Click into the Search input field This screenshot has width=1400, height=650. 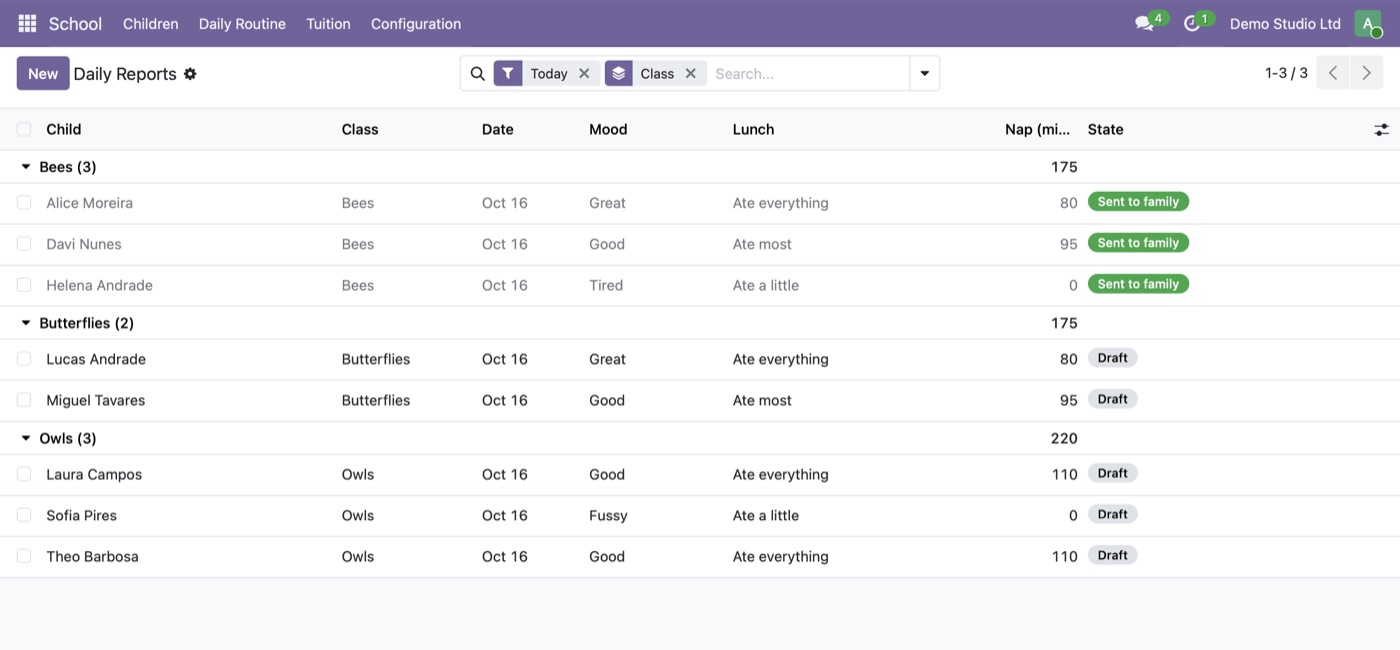coord(808,74)
